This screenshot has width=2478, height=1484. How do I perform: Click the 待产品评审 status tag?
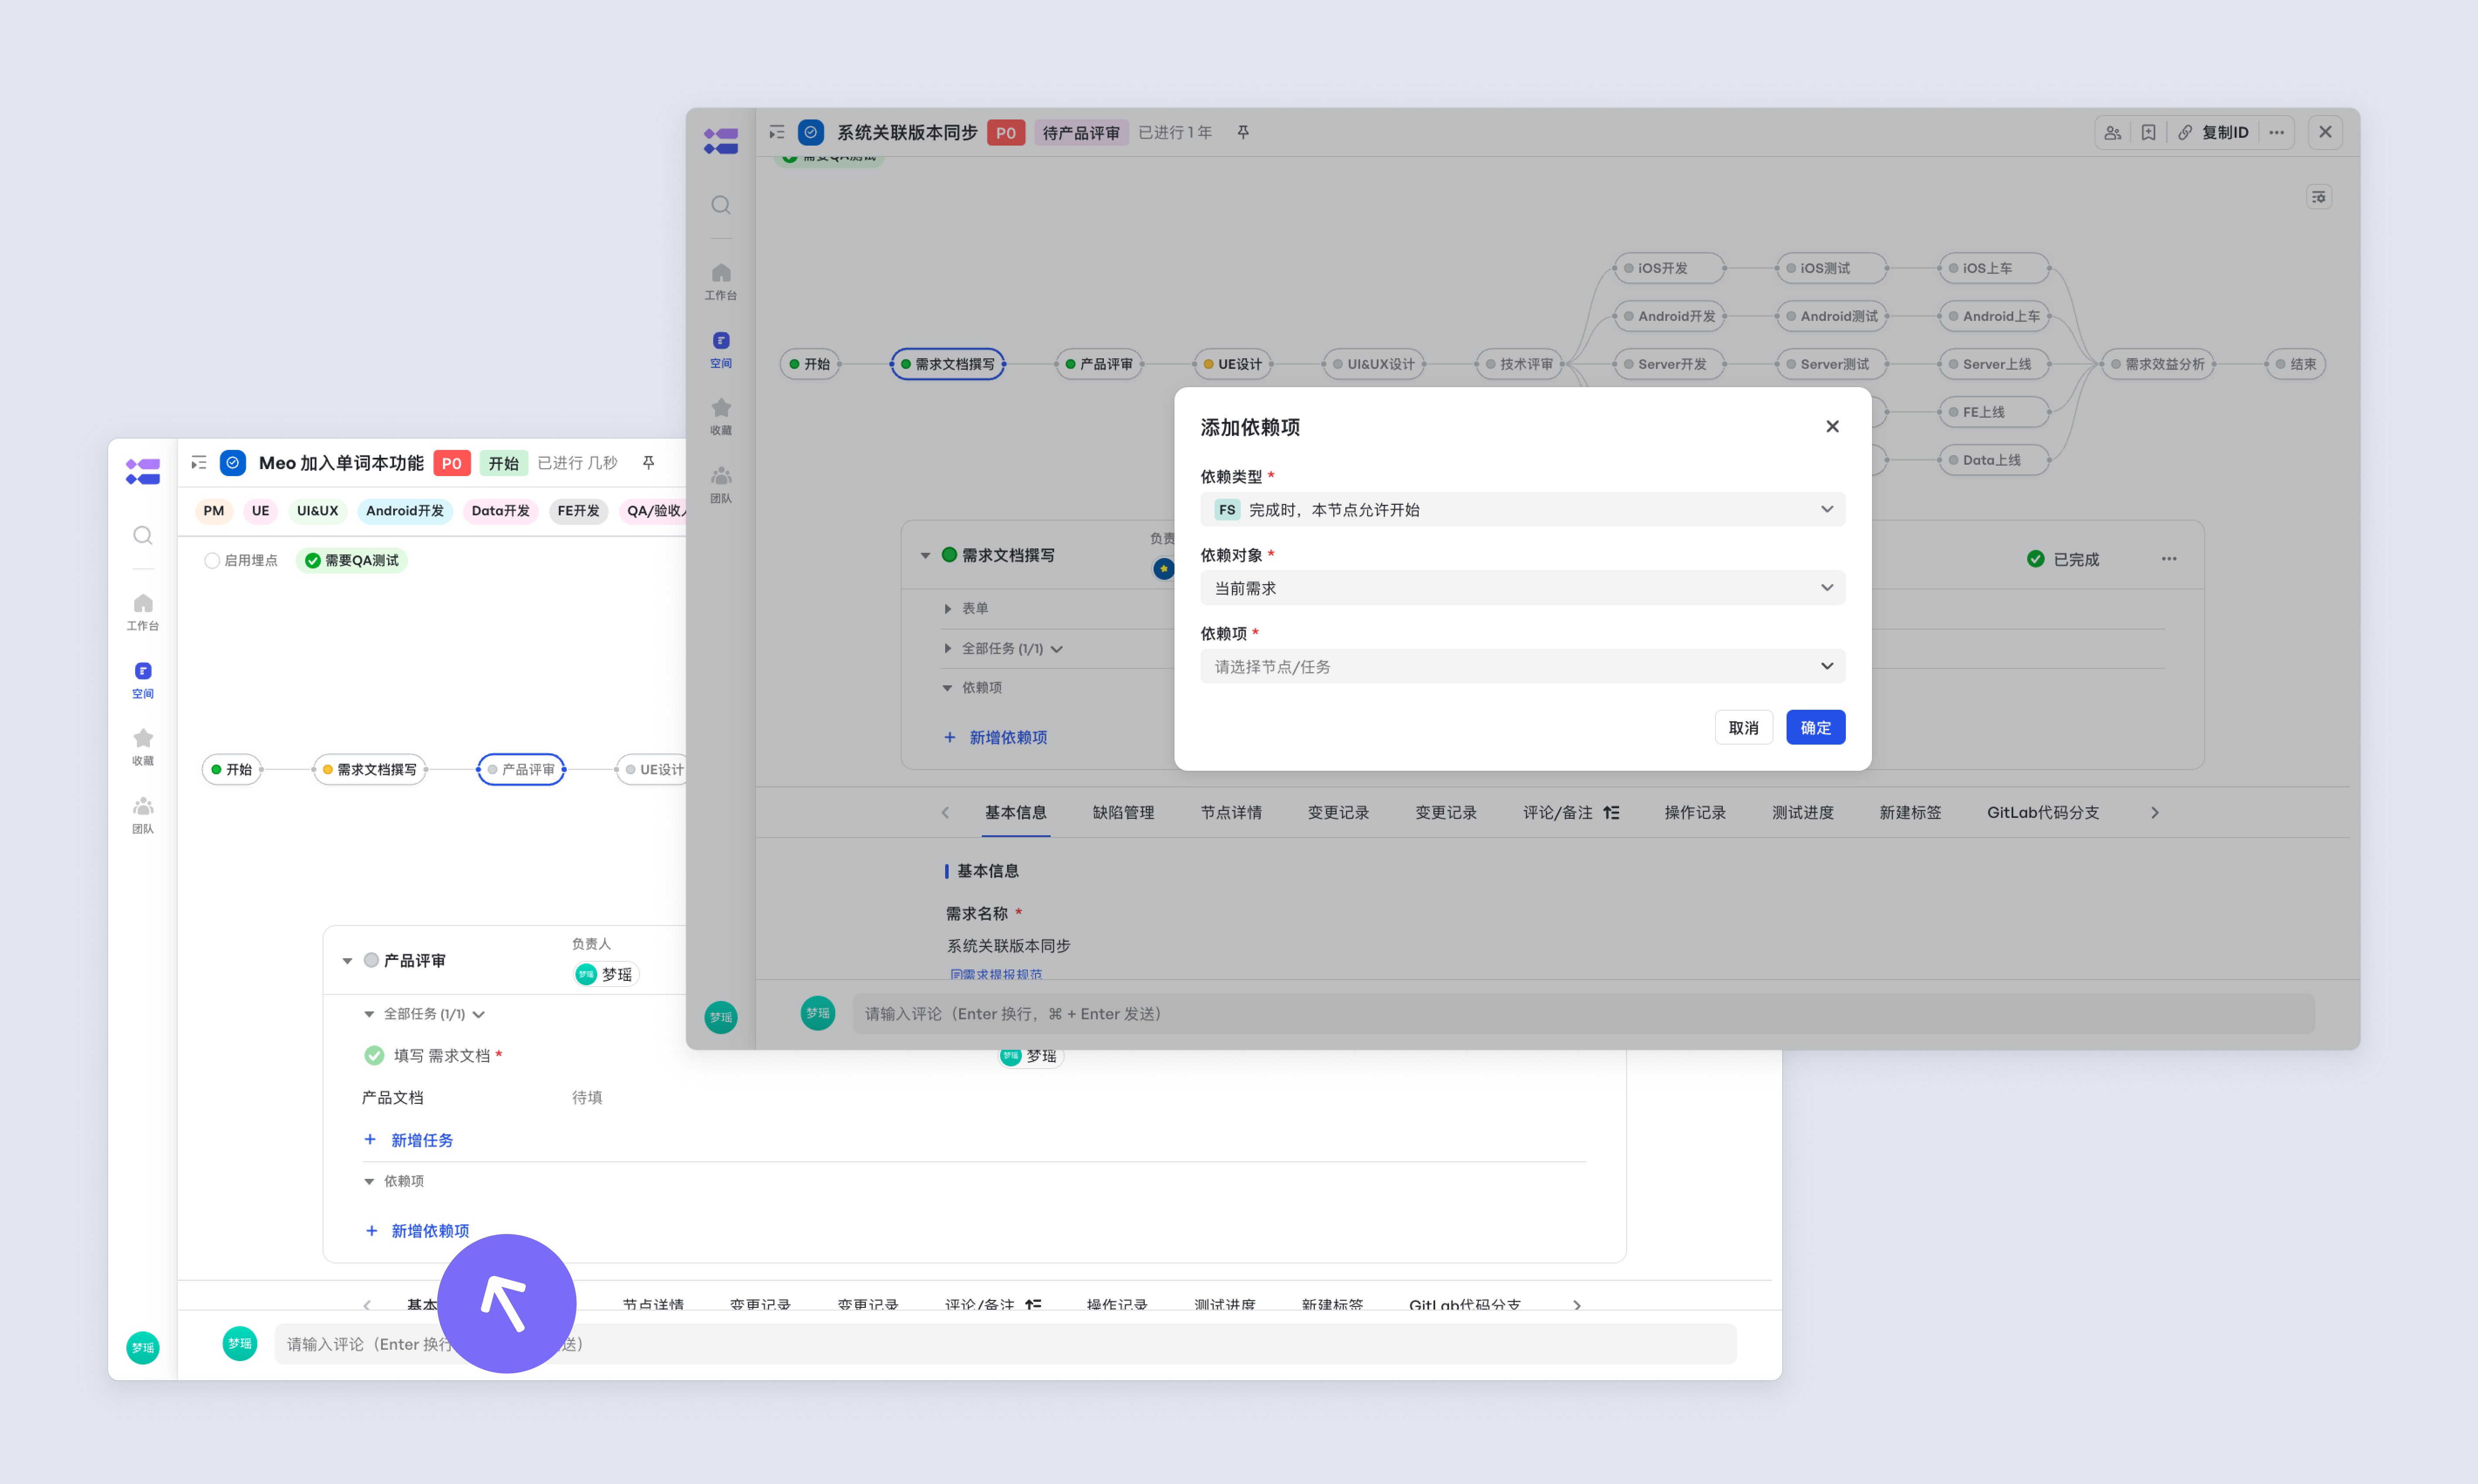click(1081, 132)
